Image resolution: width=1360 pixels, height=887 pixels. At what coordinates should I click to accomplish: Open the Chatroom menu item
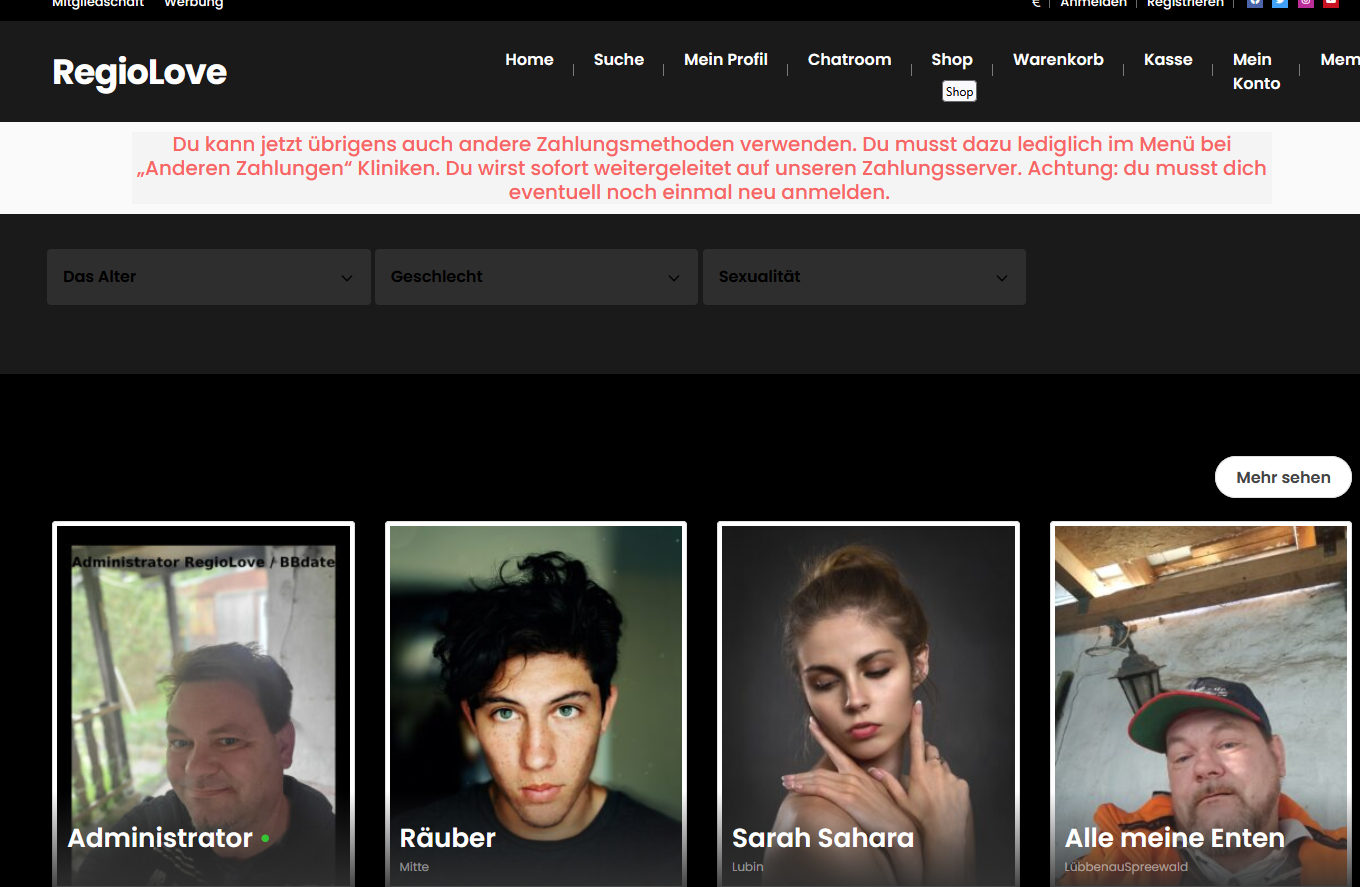pos(849,60)
